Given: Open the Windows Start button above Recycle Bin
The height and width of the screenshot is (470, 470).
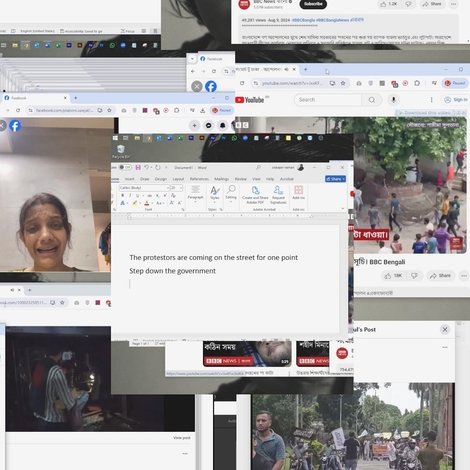Looking at the screenshot, I should pos(115,138).
